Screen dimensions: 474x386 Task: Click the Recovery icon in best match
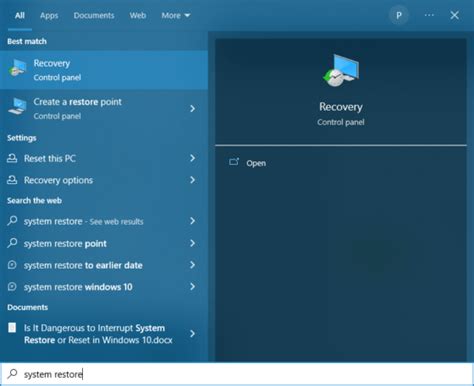tap(17, 68)
